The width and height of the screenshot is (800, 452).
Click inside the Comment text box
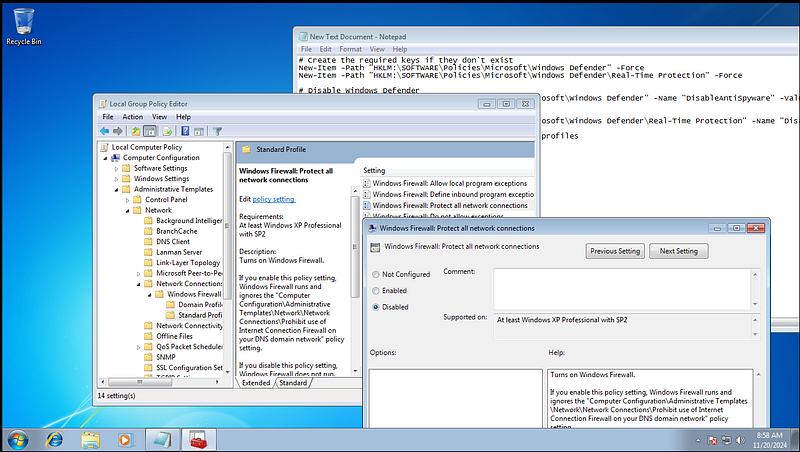coord(622,289)
